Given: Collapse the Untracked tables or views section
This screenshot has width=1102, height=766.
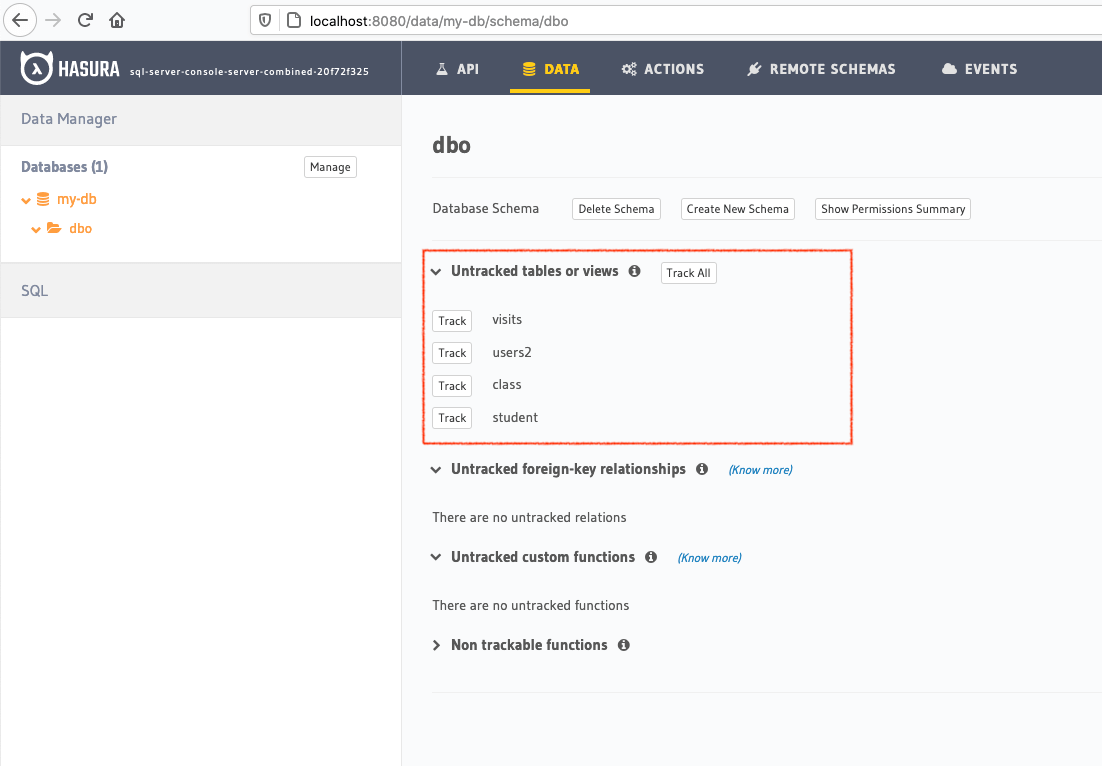Looking at the screenshot, I should (x=436, y=271).
